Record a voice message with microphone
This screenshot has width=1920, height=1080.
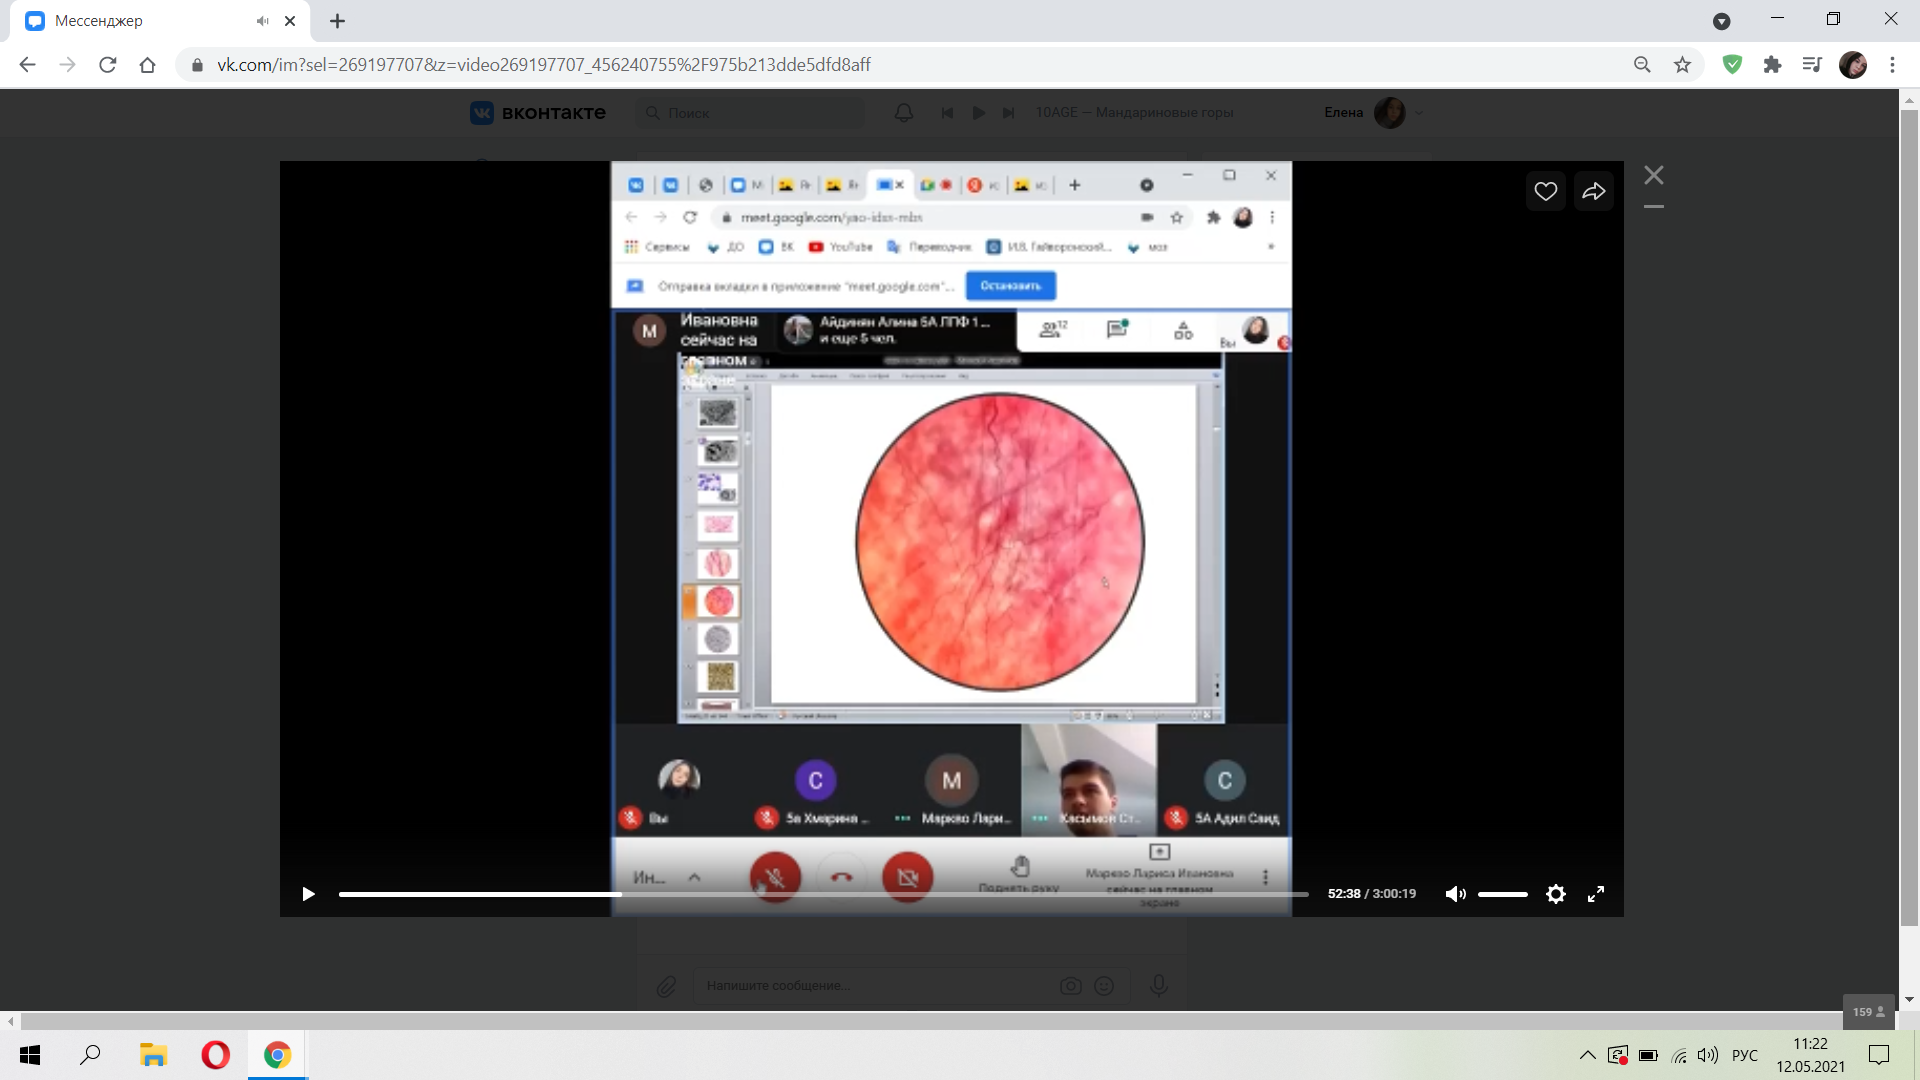coord(1159,986)
